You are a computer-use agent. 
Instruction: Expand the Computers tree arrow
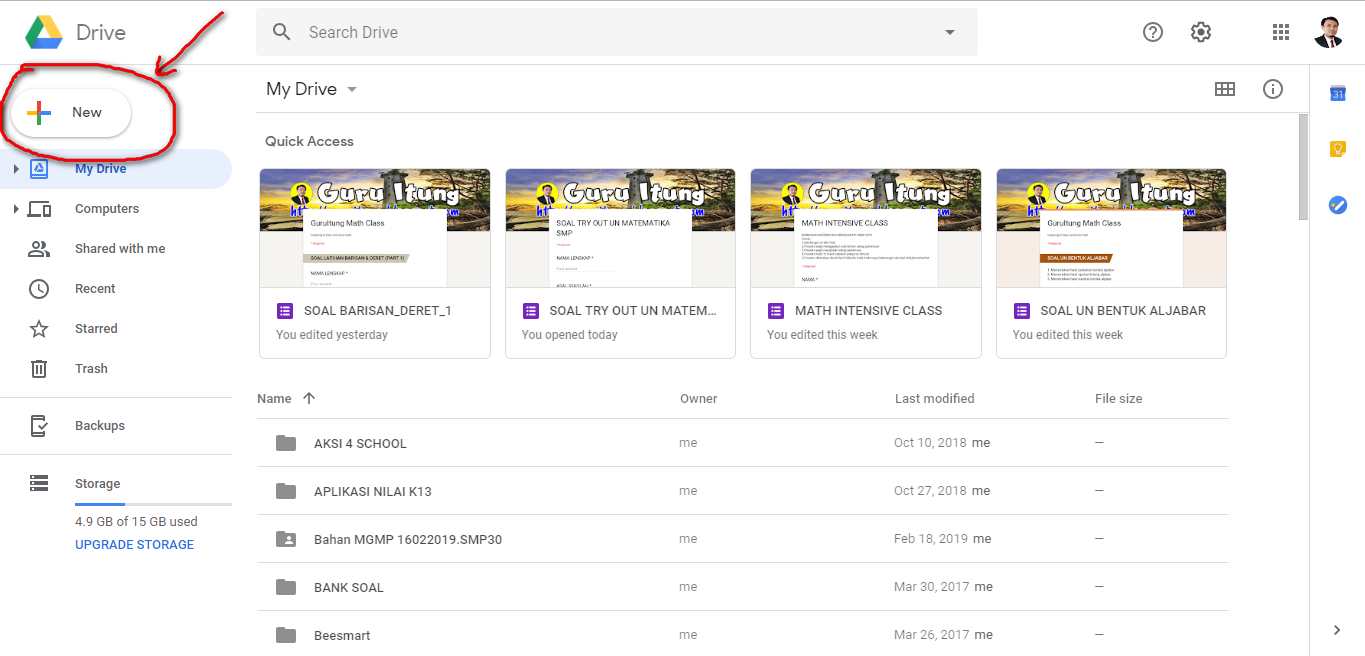[x=15, y=209]
